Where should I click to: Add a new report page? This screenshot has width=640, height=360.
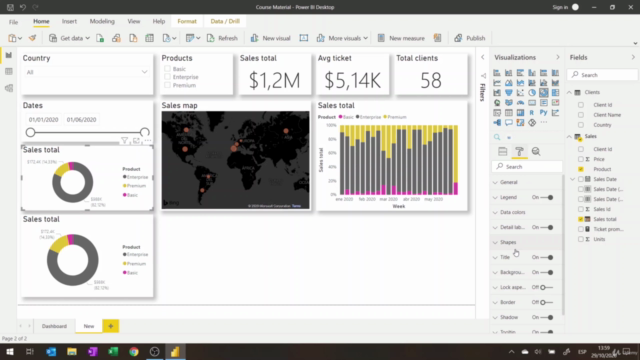pyautogui.click(x=111, y=326)
